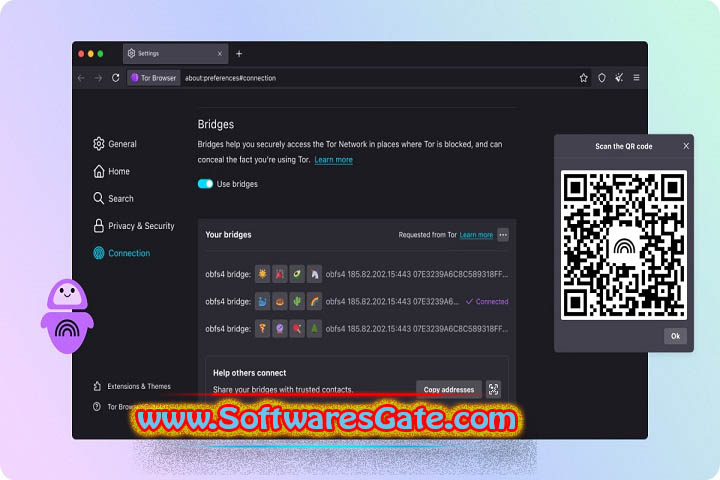Open Extensions & Themes page

click(132, 386)
